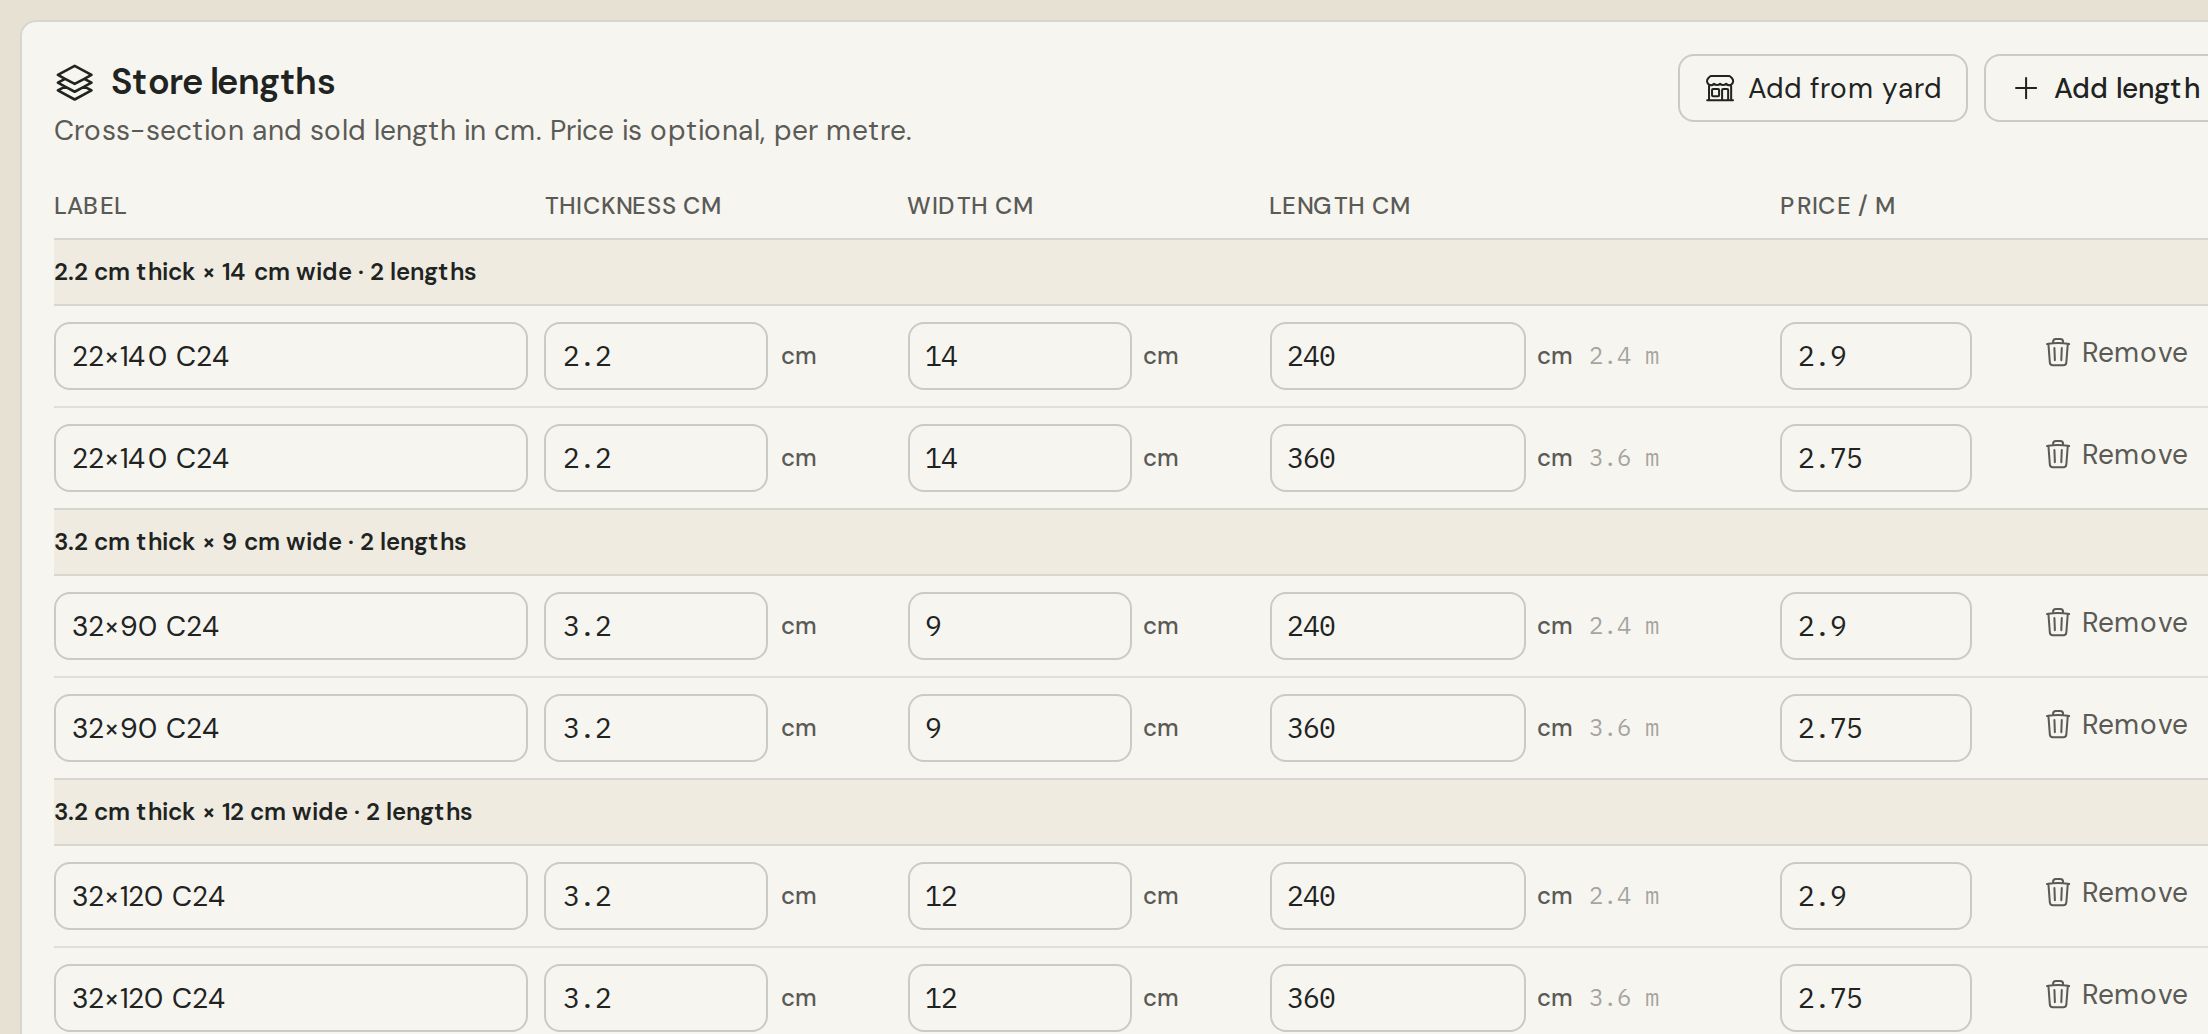Click the Add length button
2208x1034 pixels.
click(2096, 88)
